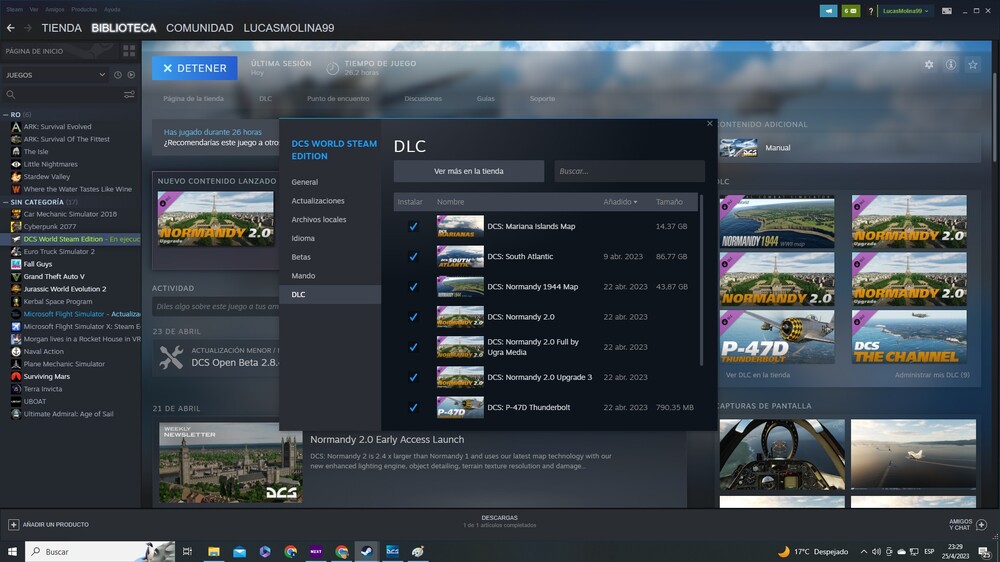This screenshot has width=1000, height=562.
Task: Toggle DCS: Normandy 1944 Map checkbox
Action: point(413,286)
